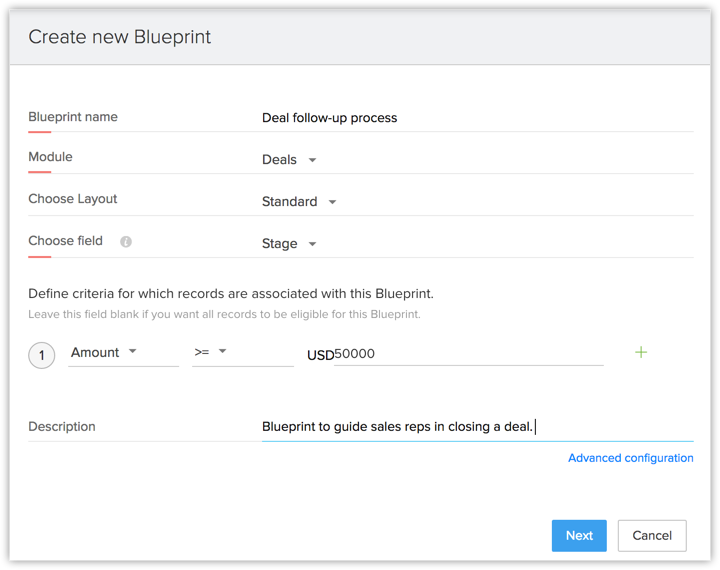Open the Module dropdown showing Deals

click(x=289, y=160)
